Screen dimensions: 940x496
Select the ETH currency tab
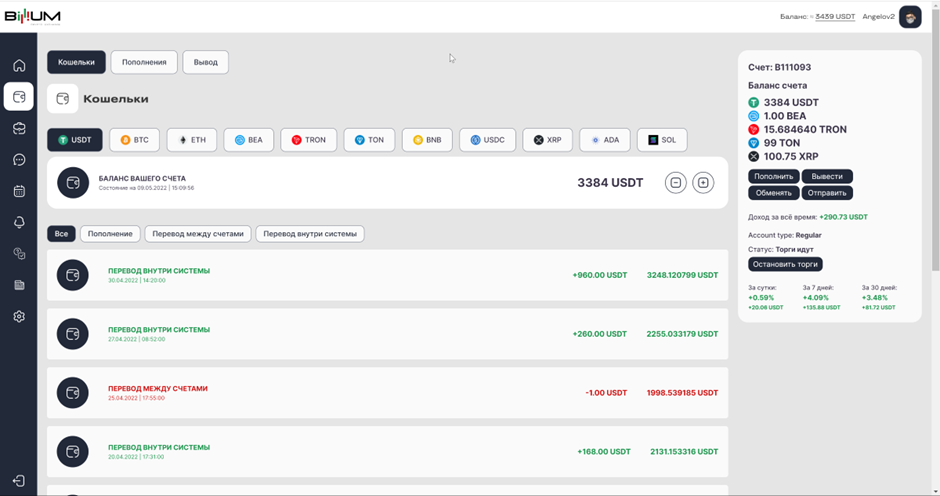tap(192, 140)
